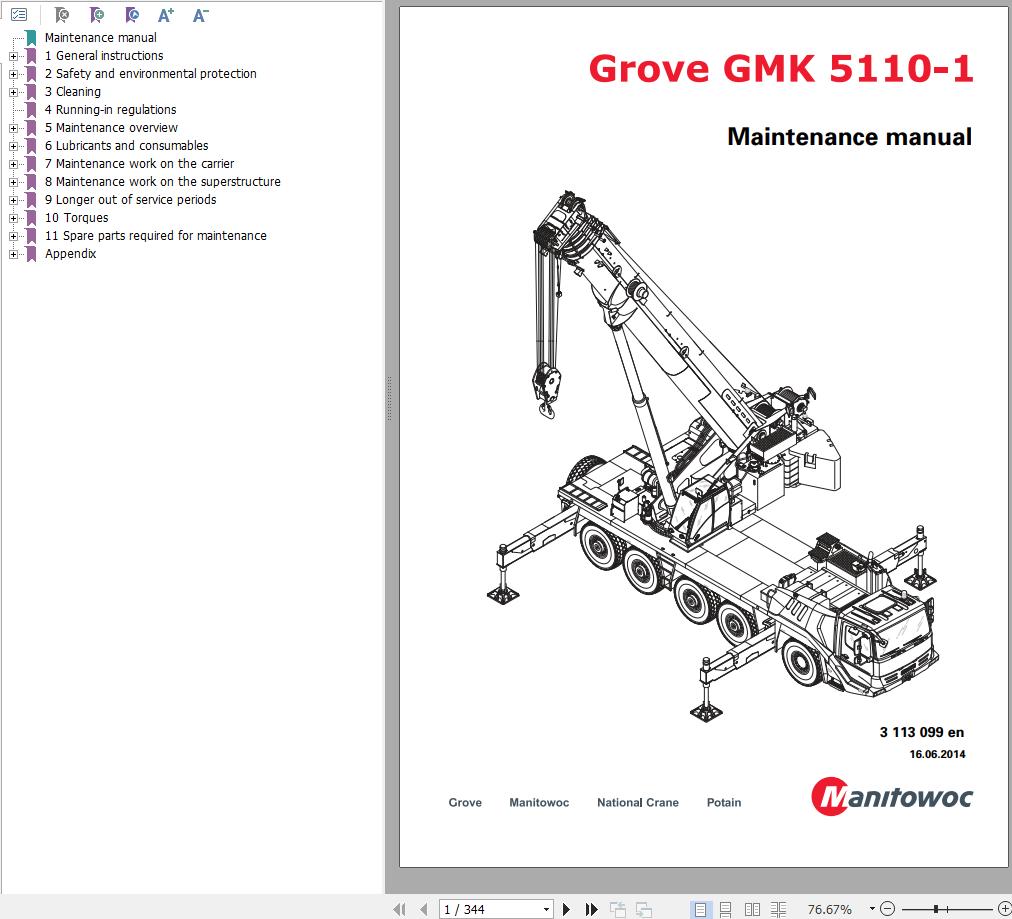Expand '10 Torques' bookmark node
This screenshot has height=919, width=1012.
coord(14,219)
